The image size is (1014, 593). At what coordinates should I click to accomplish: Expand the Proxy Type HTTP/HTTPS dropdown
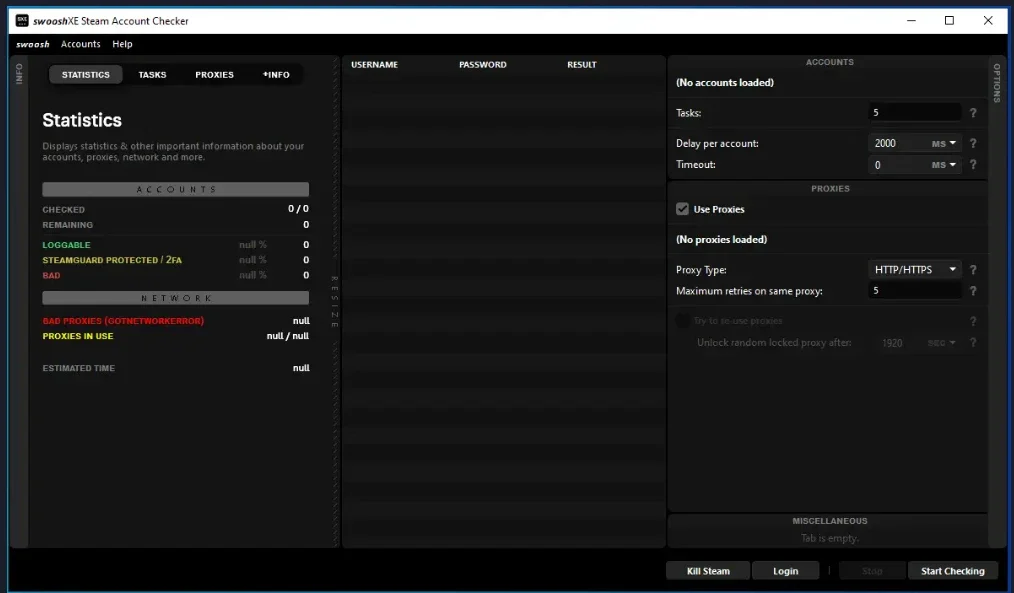(x=914, y=270)
